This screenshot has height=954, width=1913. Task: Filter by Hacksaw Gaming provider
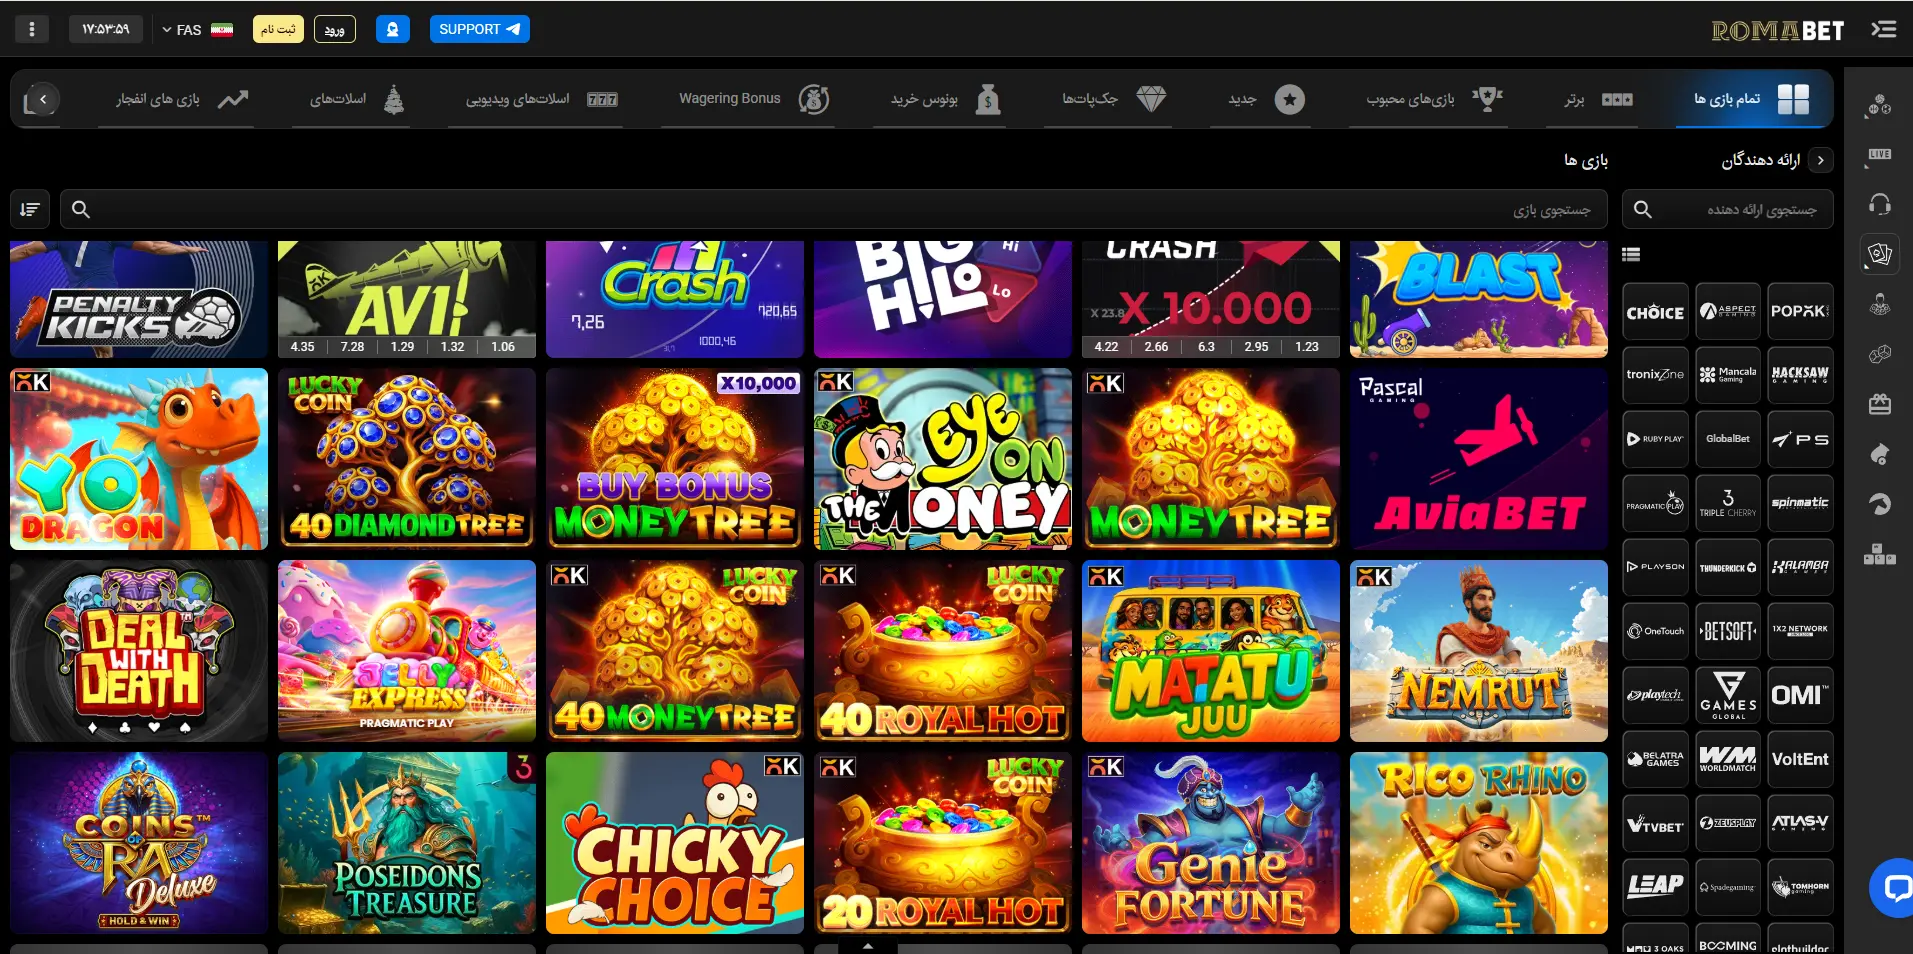[1799, 375]
